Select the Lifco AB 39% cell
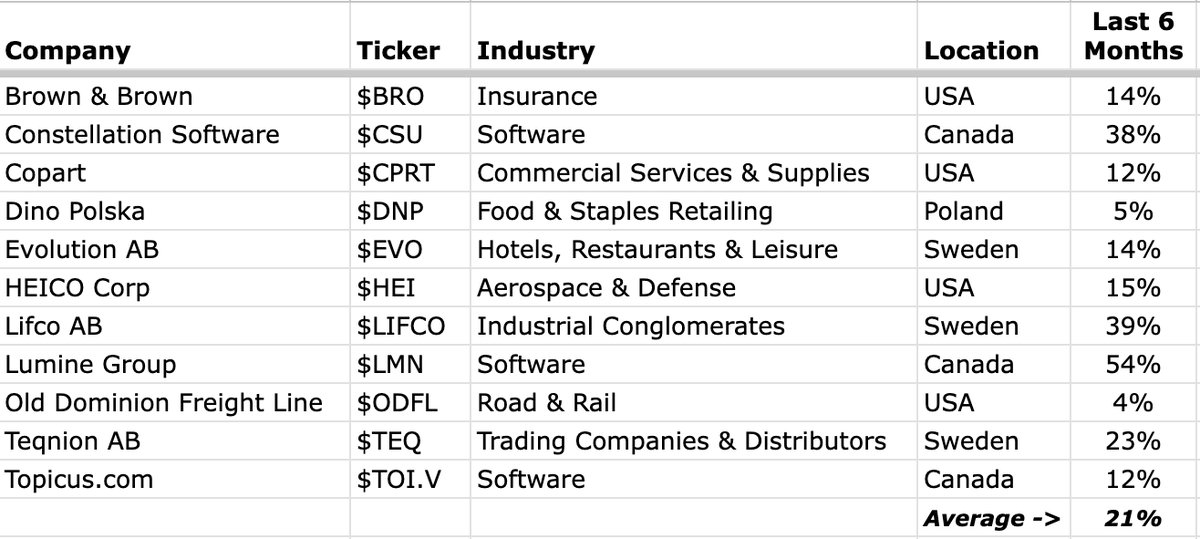The width and height of the screenshot is (1200, 539). [1133, 326]
